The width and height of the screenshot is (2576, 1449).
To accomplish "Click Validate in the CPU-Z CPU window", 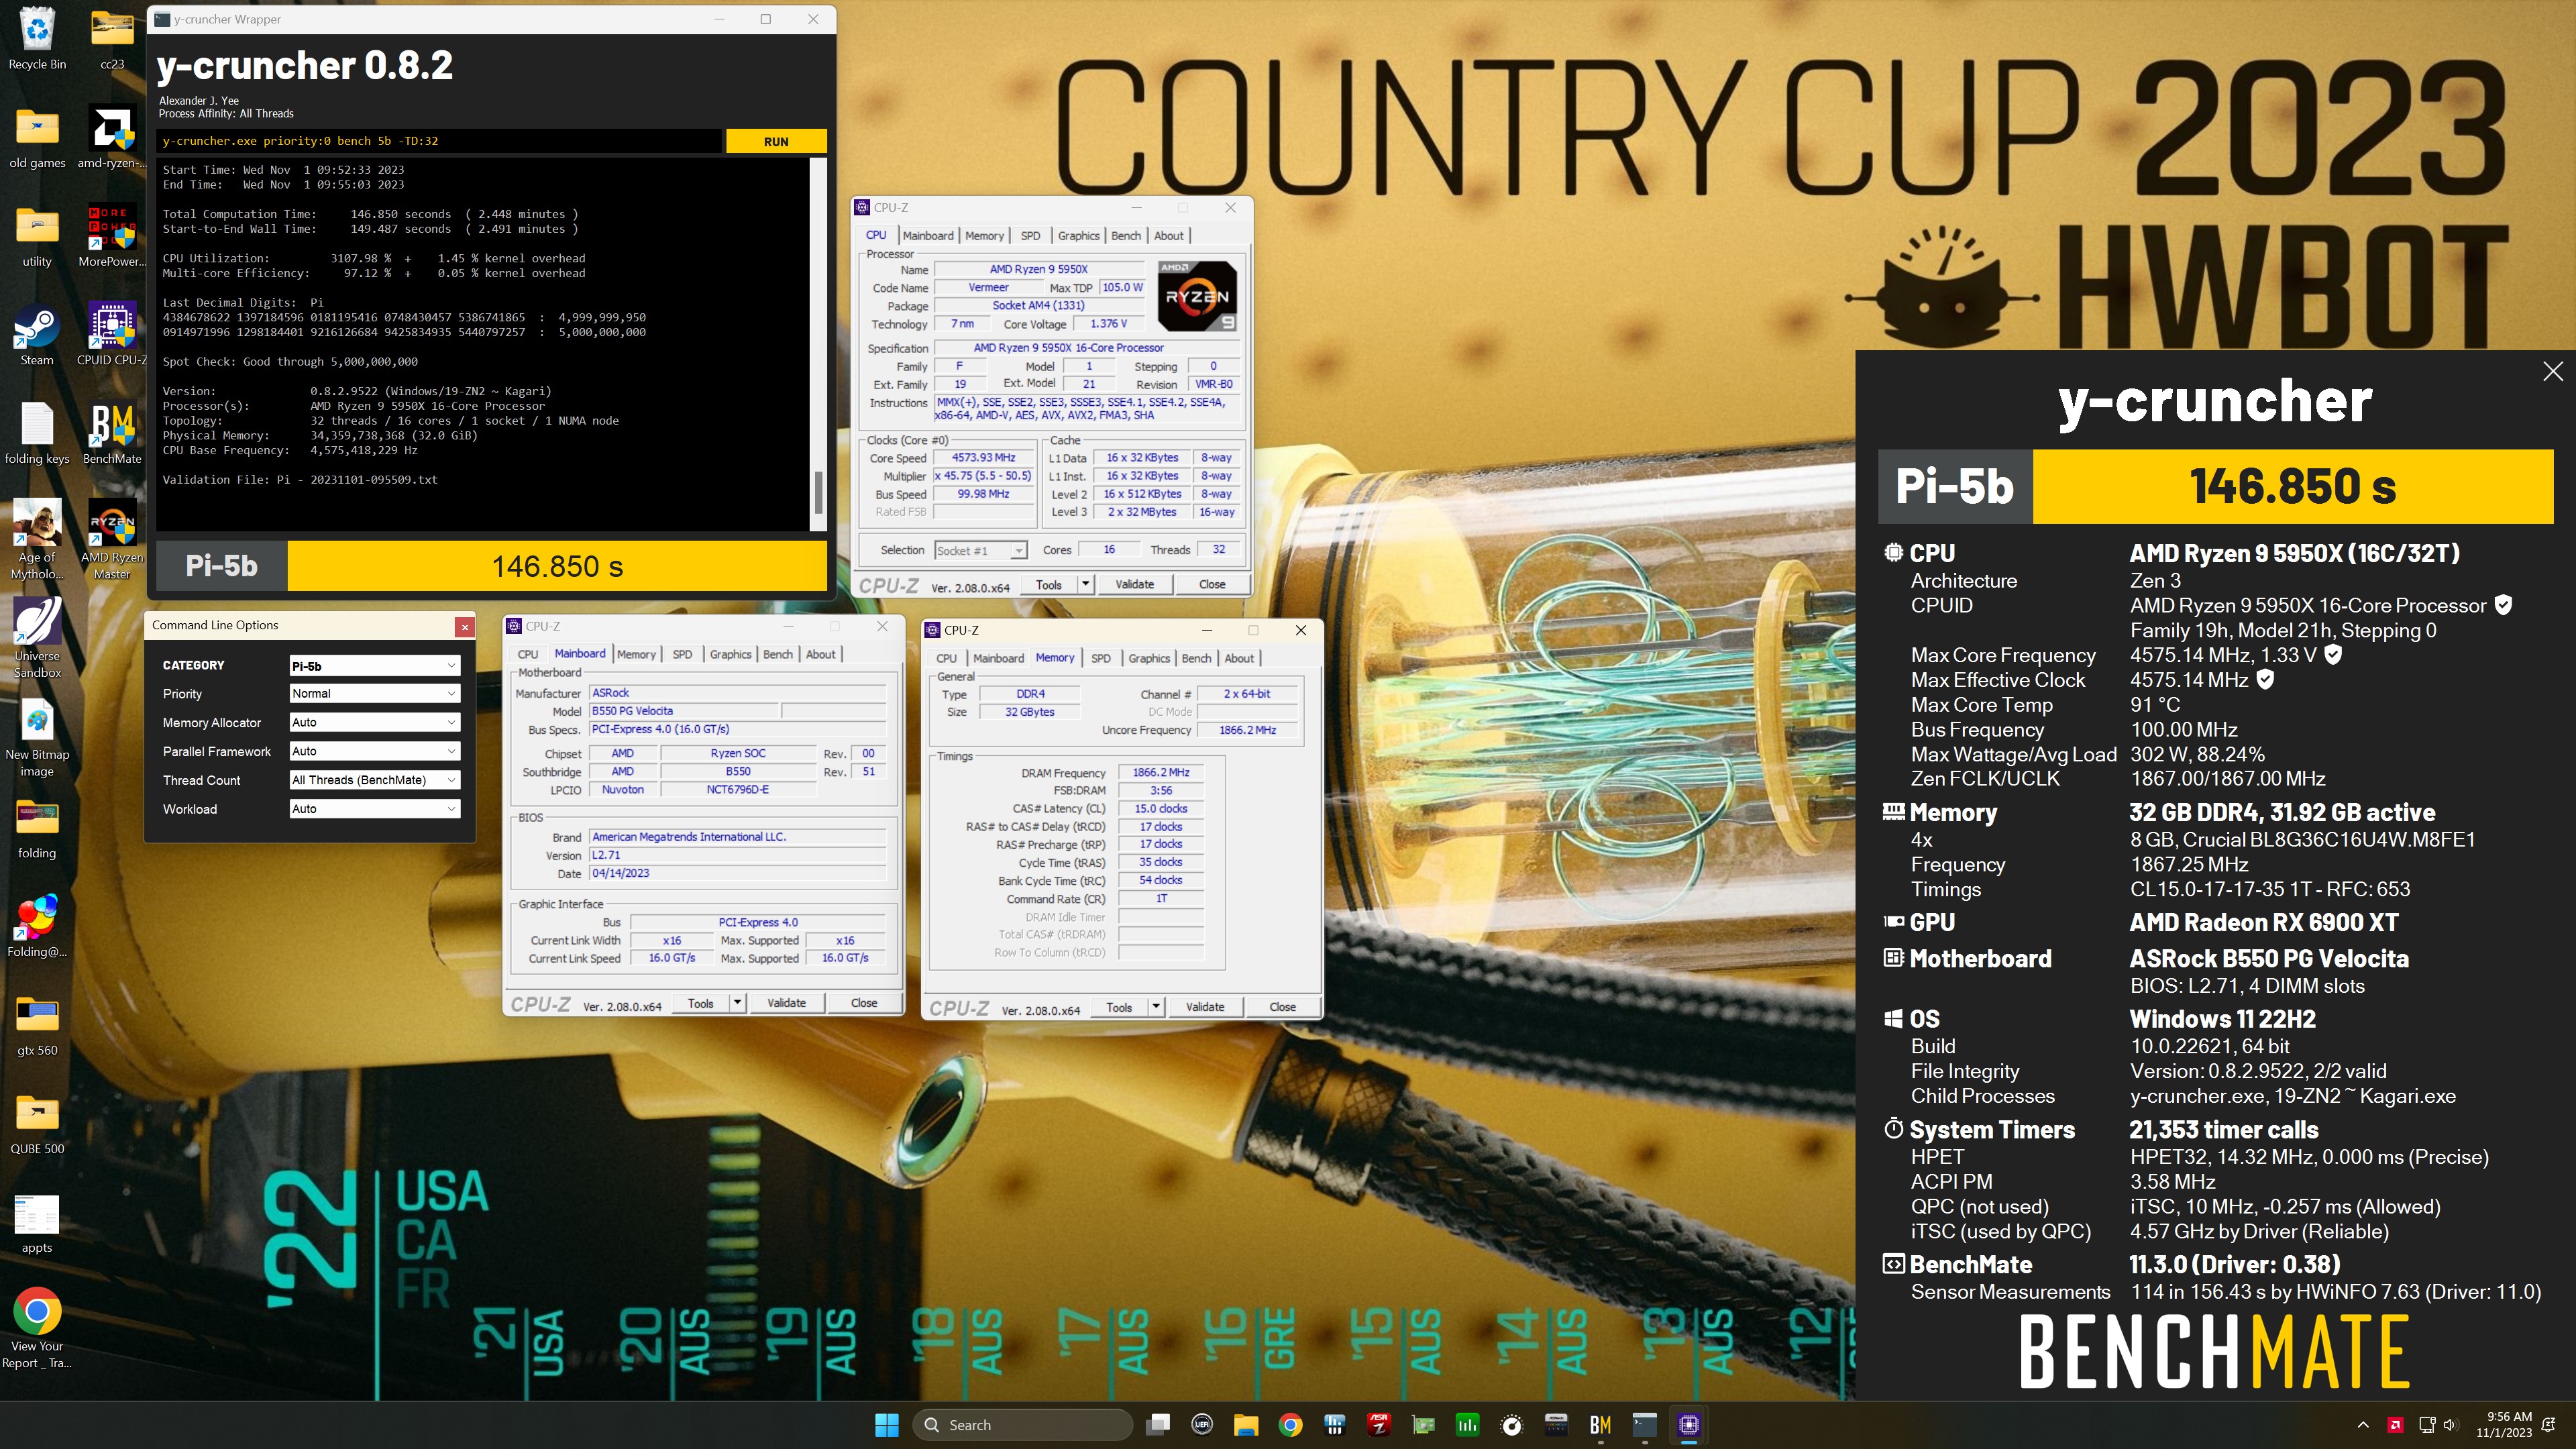I will tap(1134, 584).
